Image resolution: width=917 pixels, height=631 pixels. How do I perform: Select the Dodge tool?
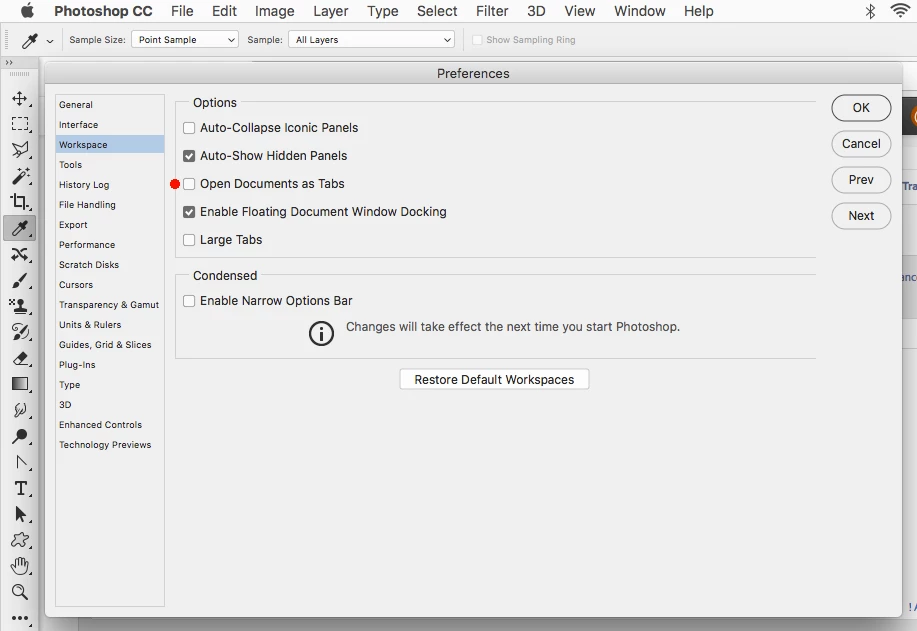coord(19,436)
